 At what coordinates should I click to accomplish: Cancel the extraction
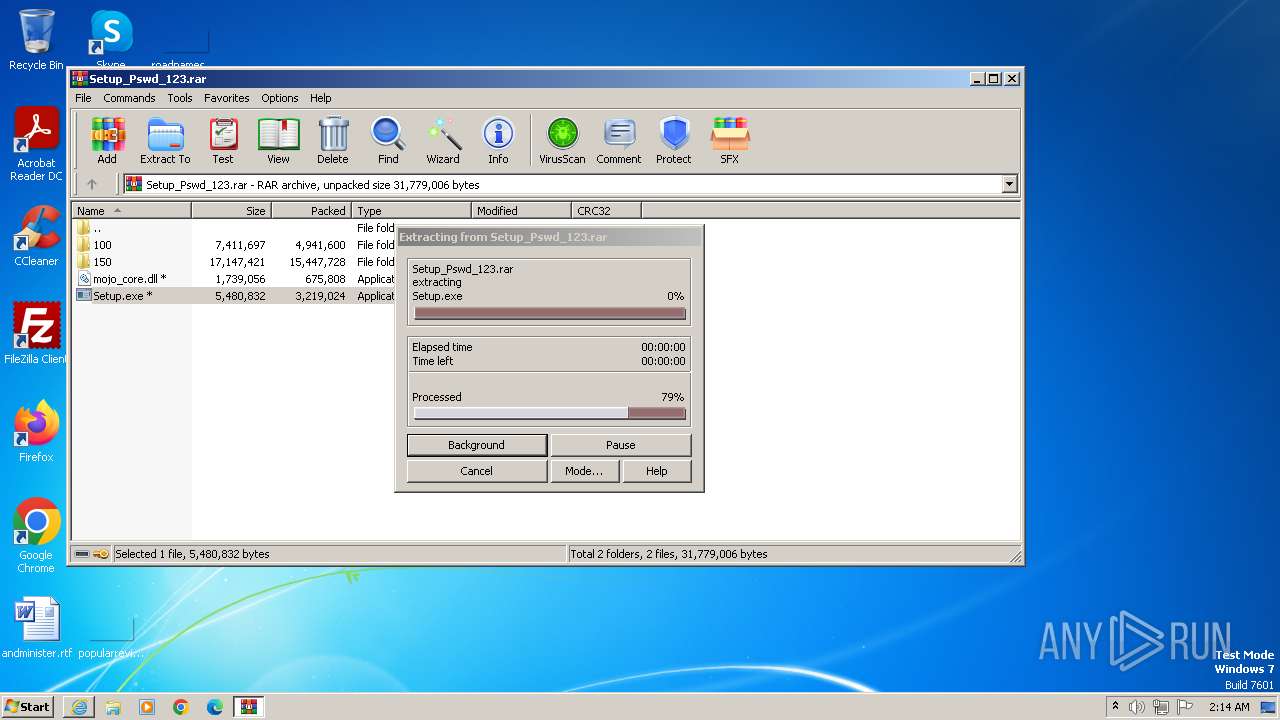[x=477, y=471]
